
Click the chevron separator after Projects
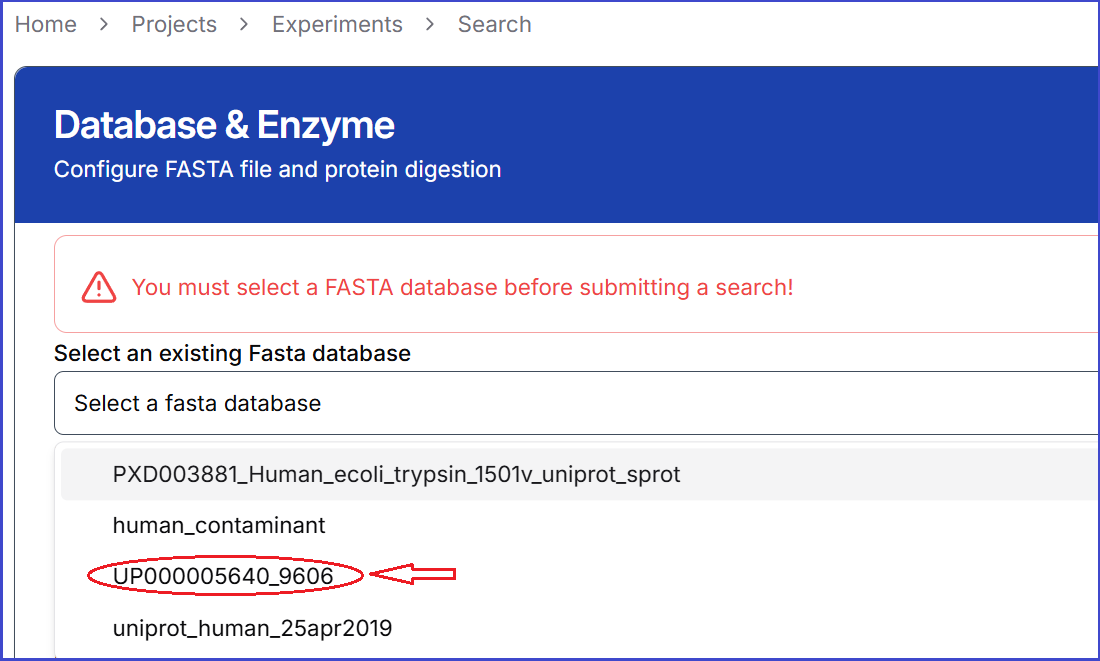pyautogui.click(x=244, y=24)
